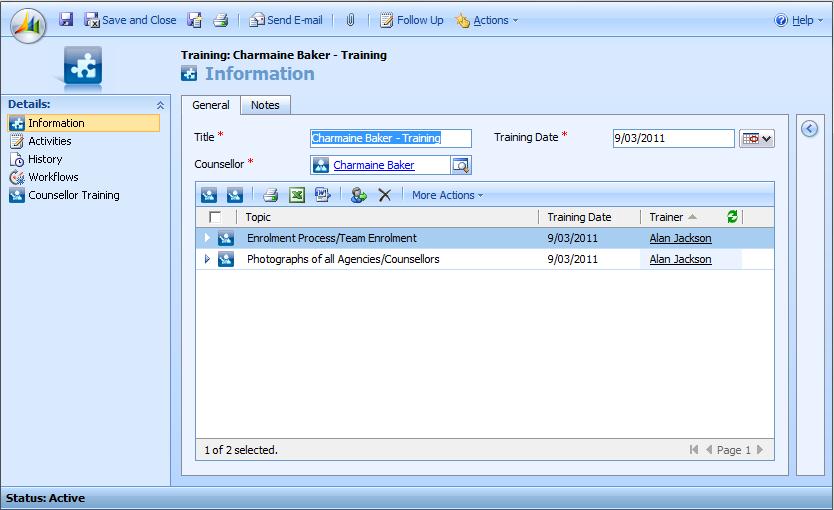Expand the More Actions dropdown
The image size is (834, 510).
point(447,195)
